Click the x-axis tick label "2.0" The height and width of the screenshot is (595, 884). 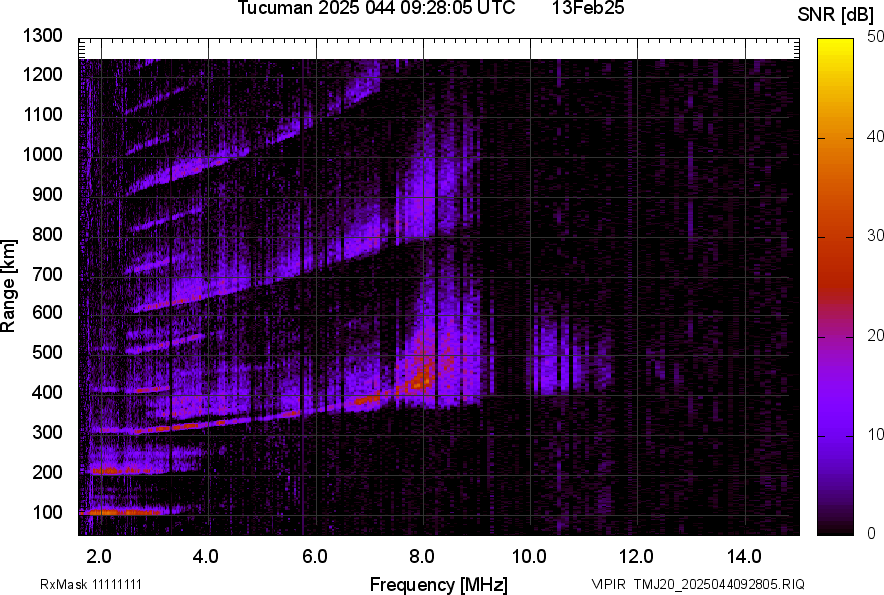coord(98,555)
